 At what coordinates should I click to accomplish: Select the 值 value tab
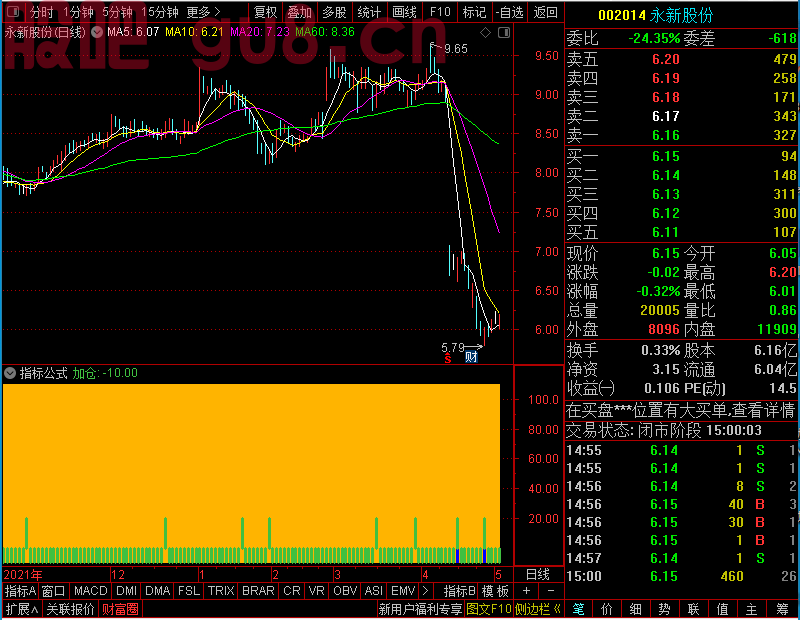click(722, 609)
